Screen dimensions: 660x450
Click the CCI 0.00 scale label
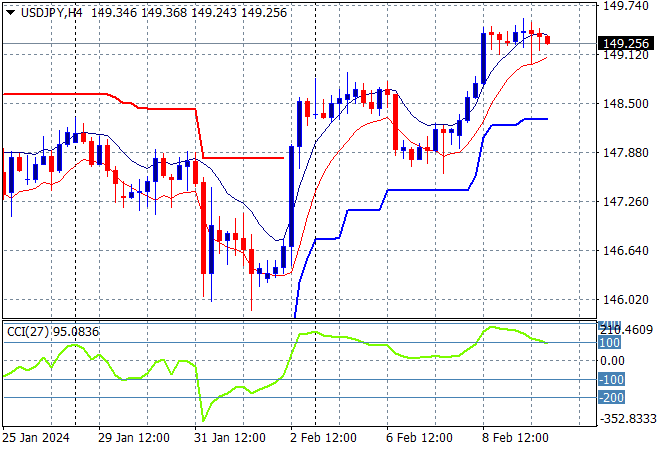point(612,360)
